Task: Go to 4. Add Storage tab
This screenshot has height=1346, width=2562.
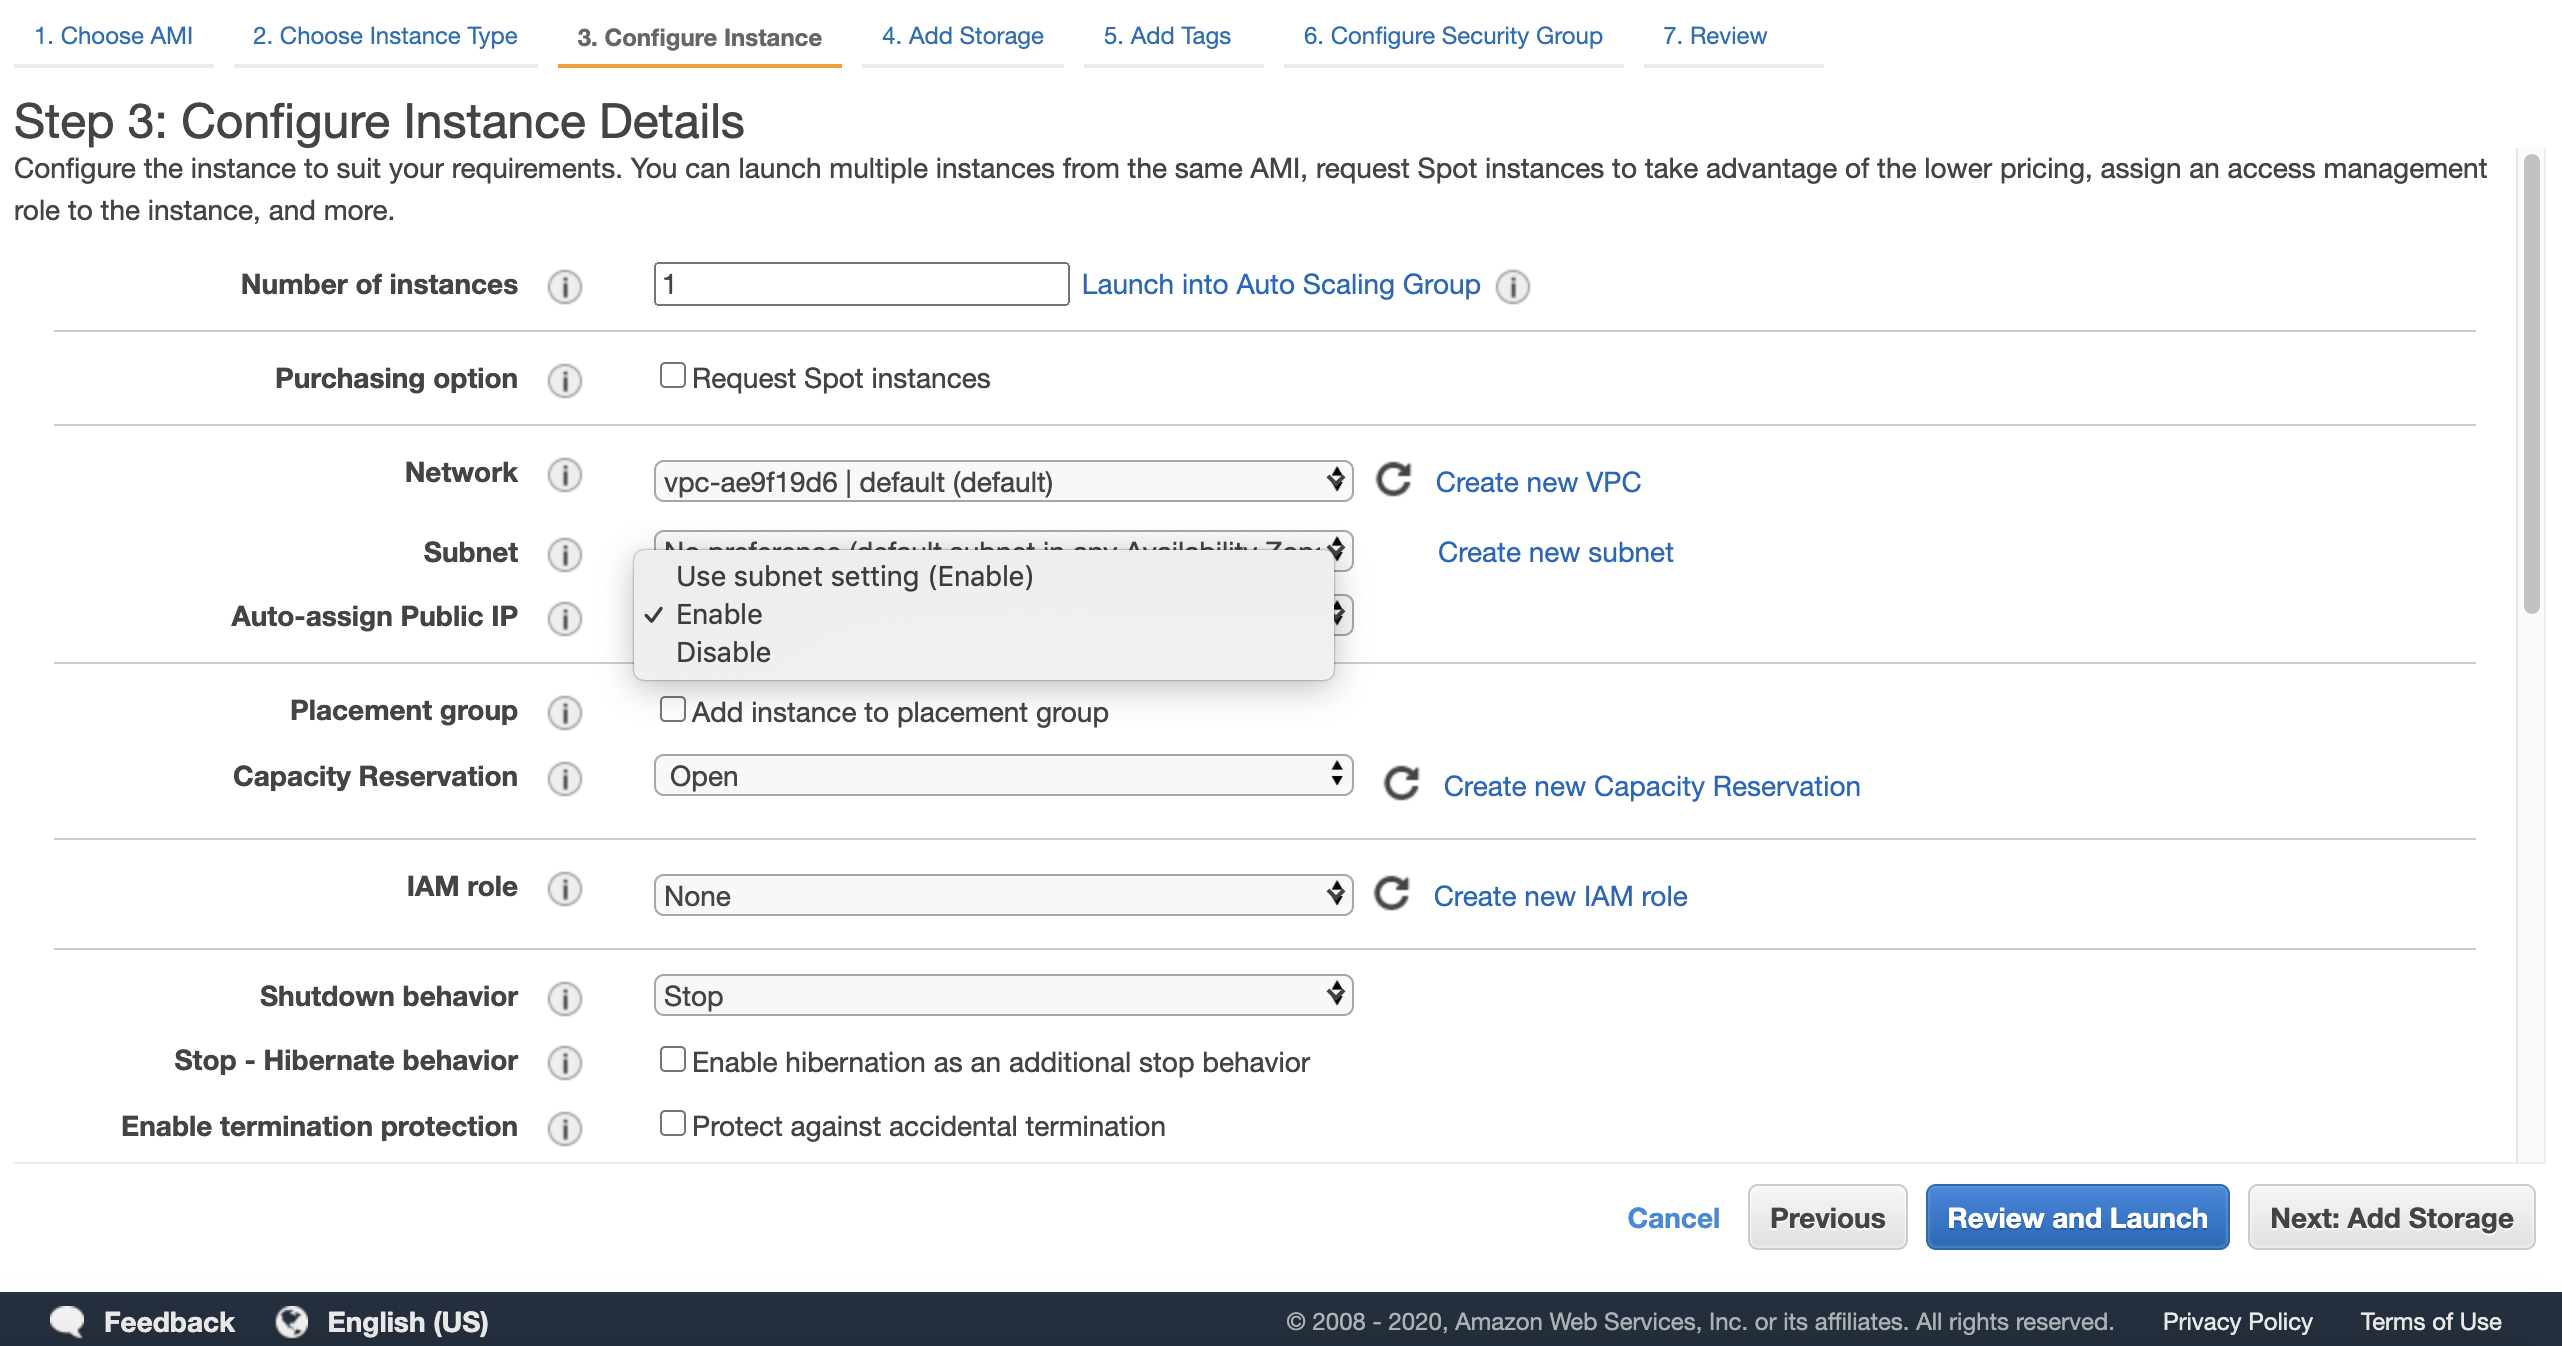Action: 962,36
